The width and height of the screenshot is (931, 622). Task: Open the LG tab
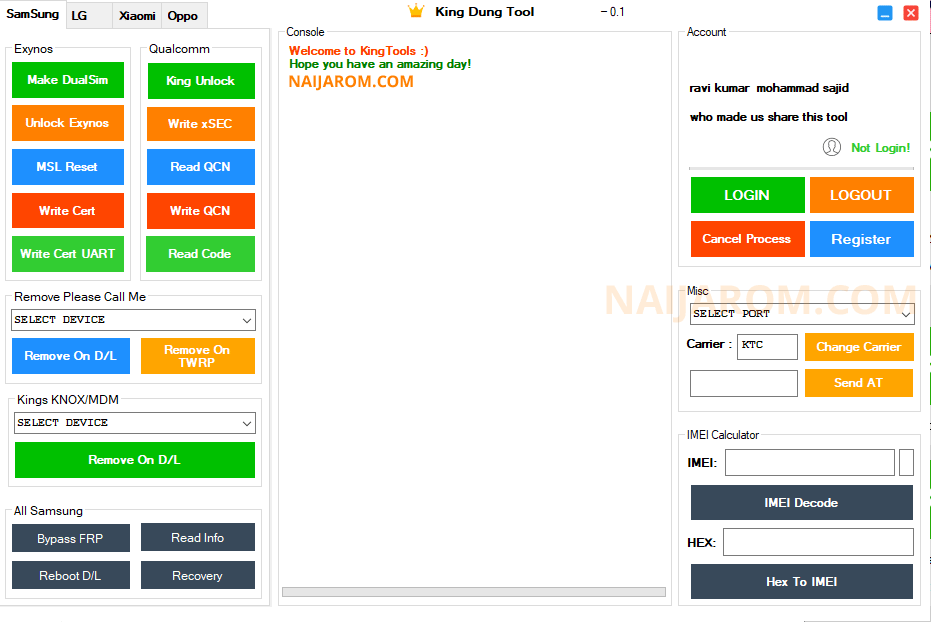[88, 16]
